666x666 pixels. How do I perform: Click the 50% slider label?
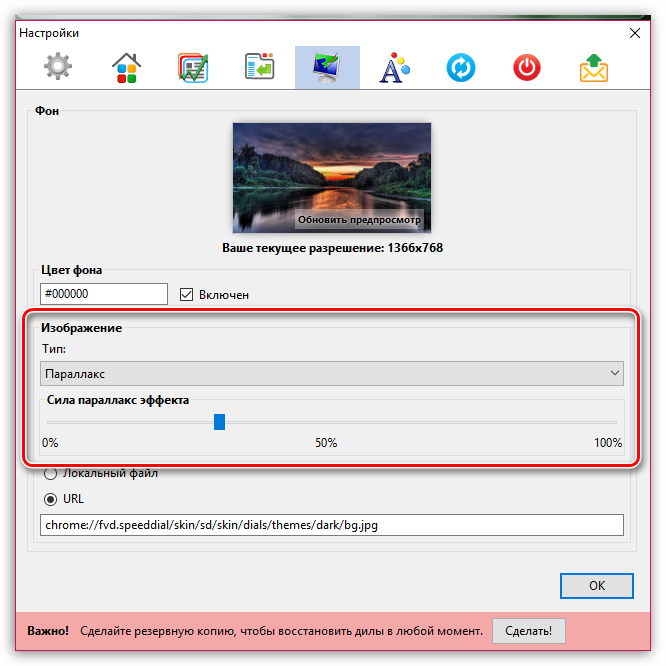pyautogui.click(x=326, y=443)
